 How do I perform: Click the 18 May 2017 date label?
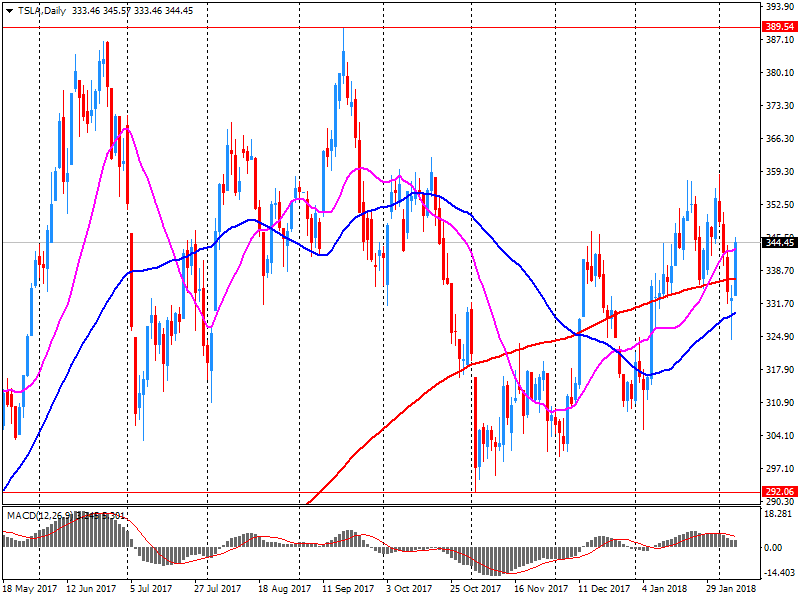[30, 589]
